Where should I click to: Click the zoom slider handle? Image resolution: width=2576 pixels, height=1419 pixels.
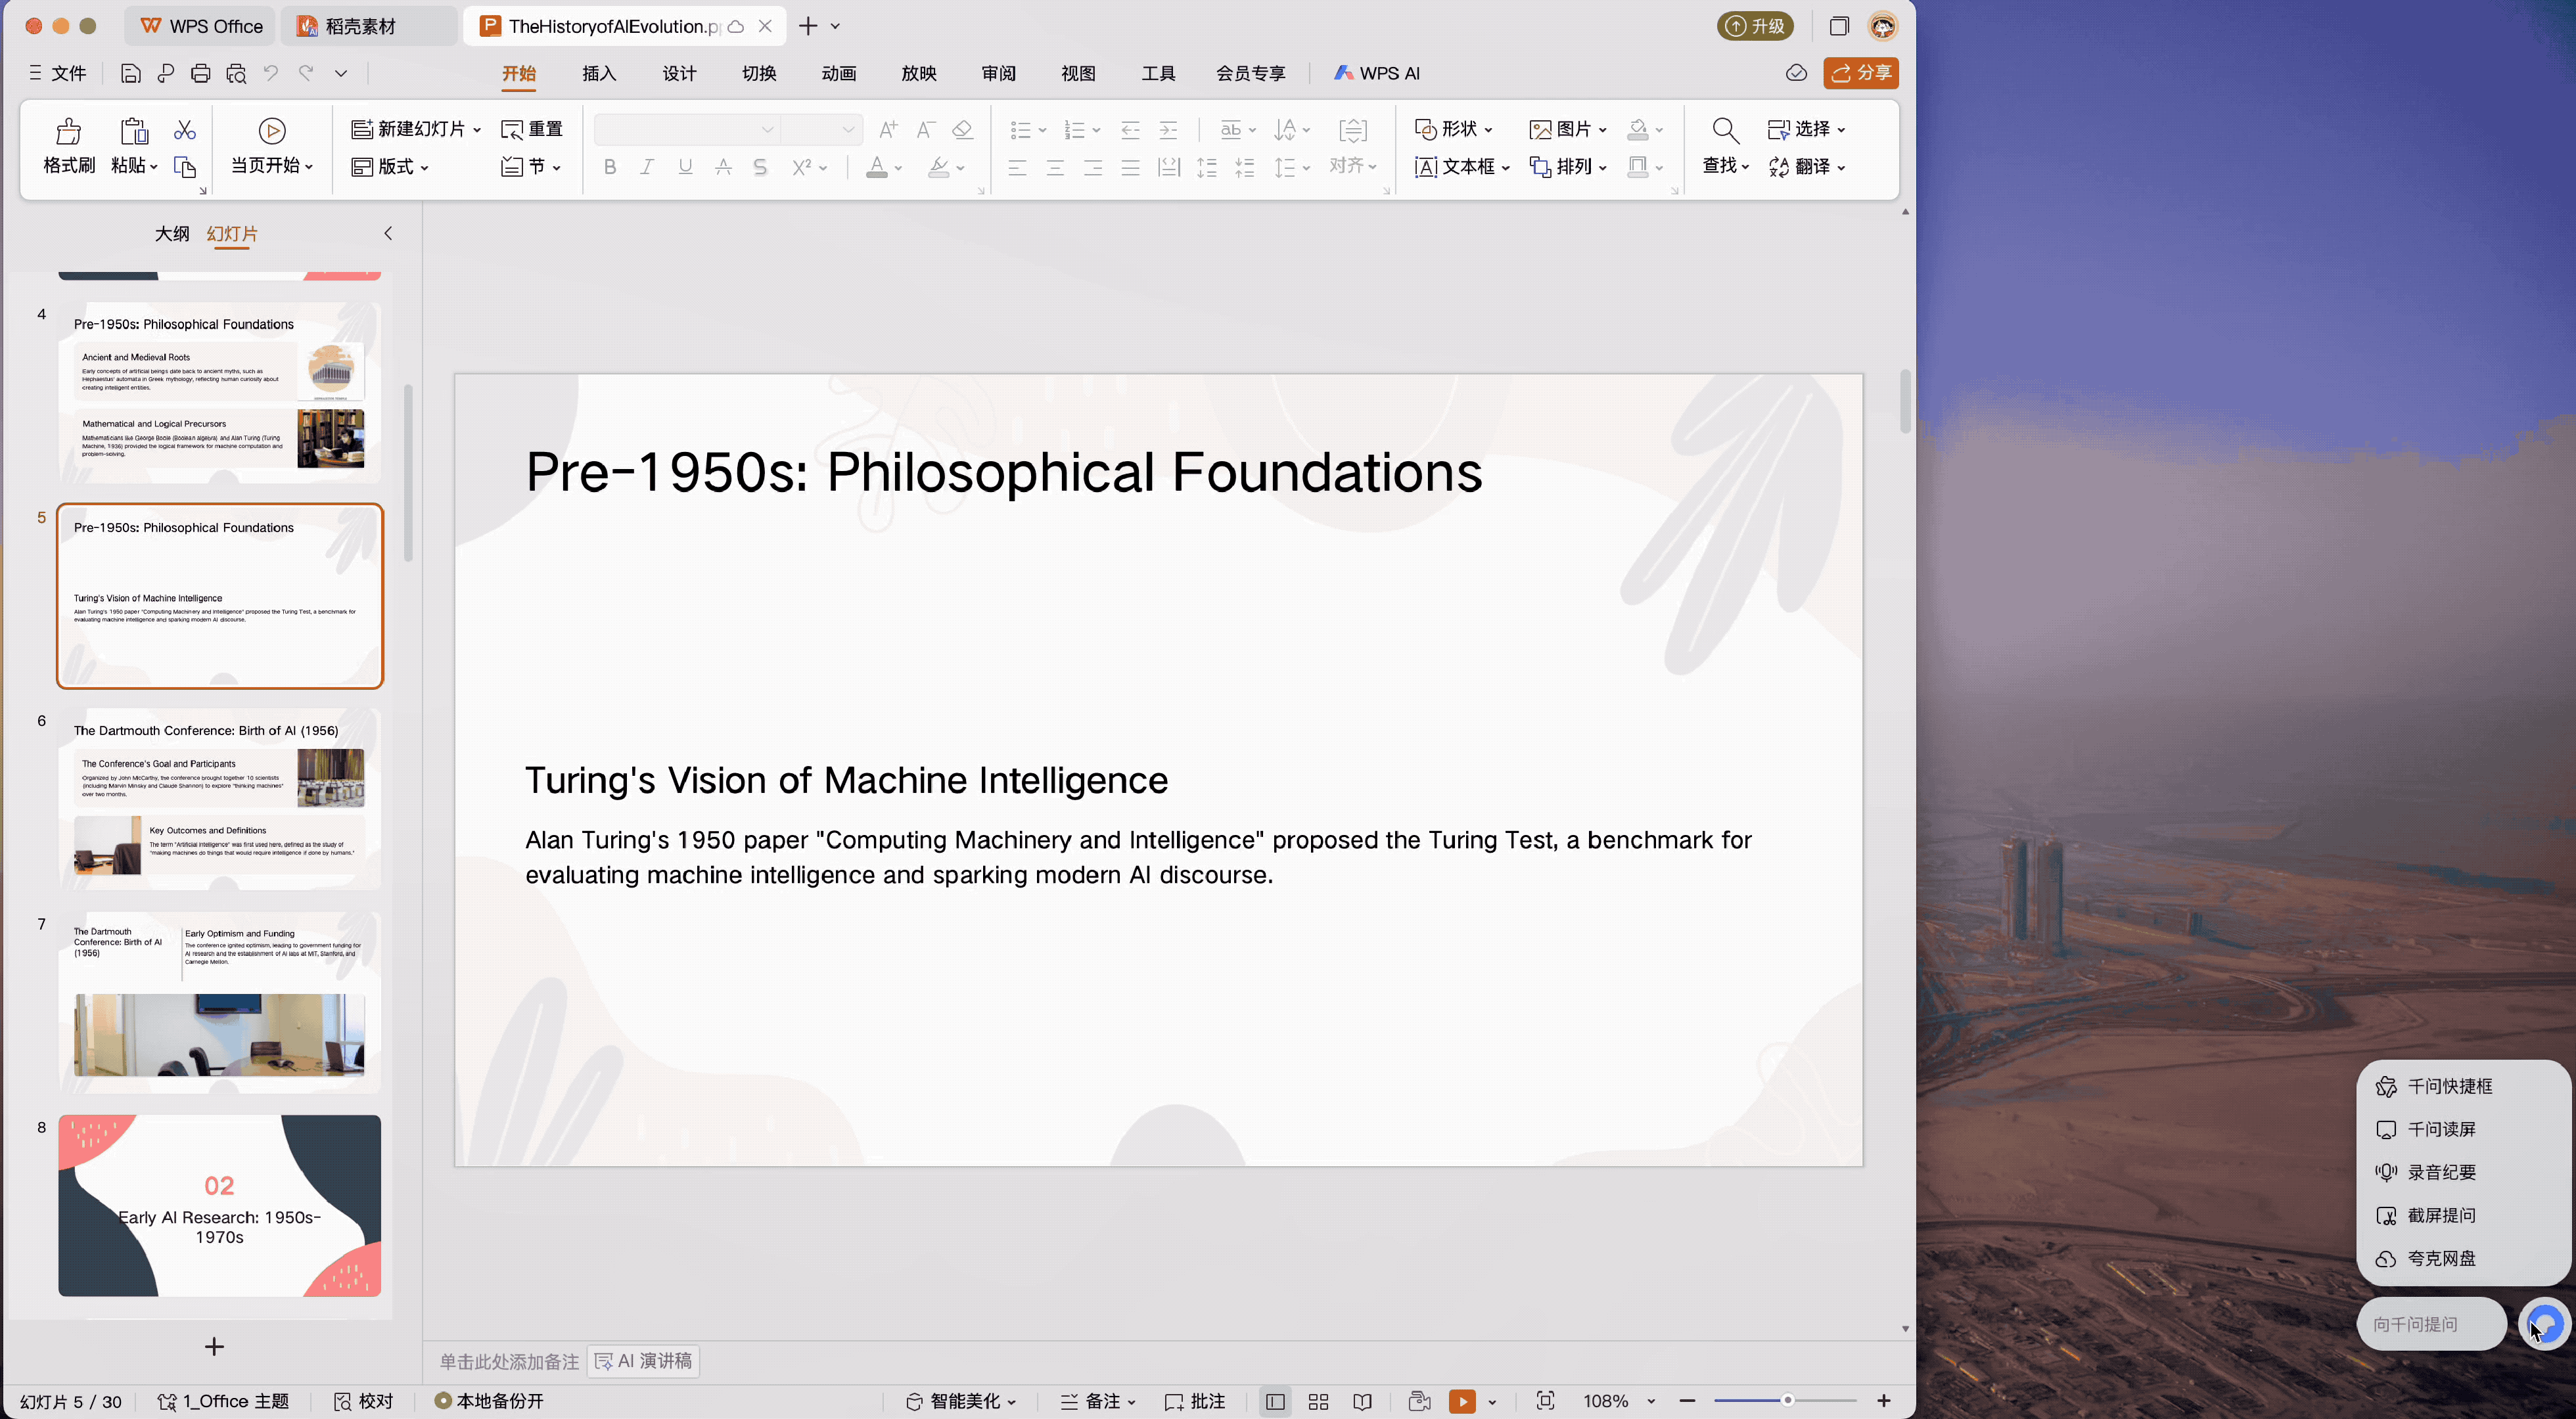(x=1787, y=1400)
